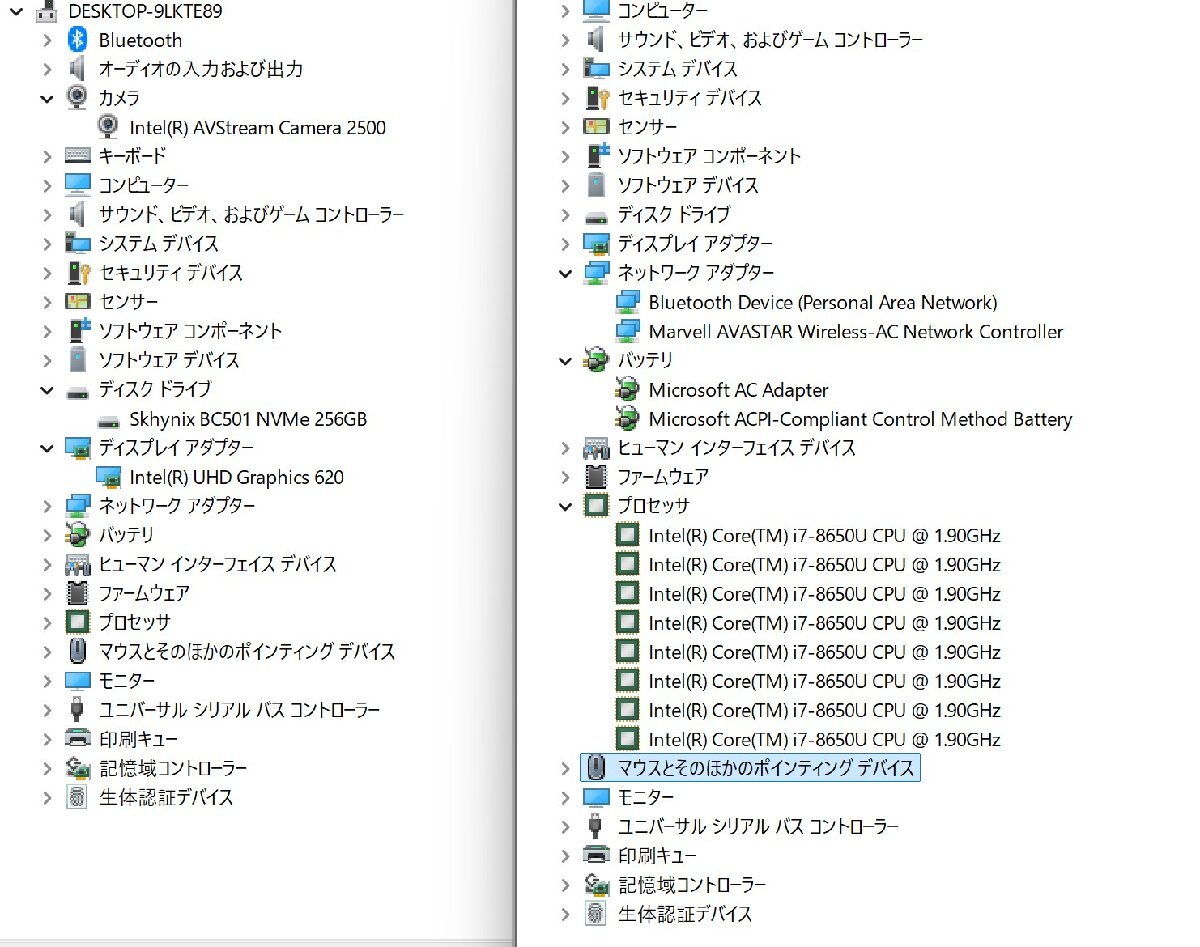Expand 記憶域コントローラー category in right pane
Image resolution: width=1200 pixels, height=947 pixels.
click(566, 884)
